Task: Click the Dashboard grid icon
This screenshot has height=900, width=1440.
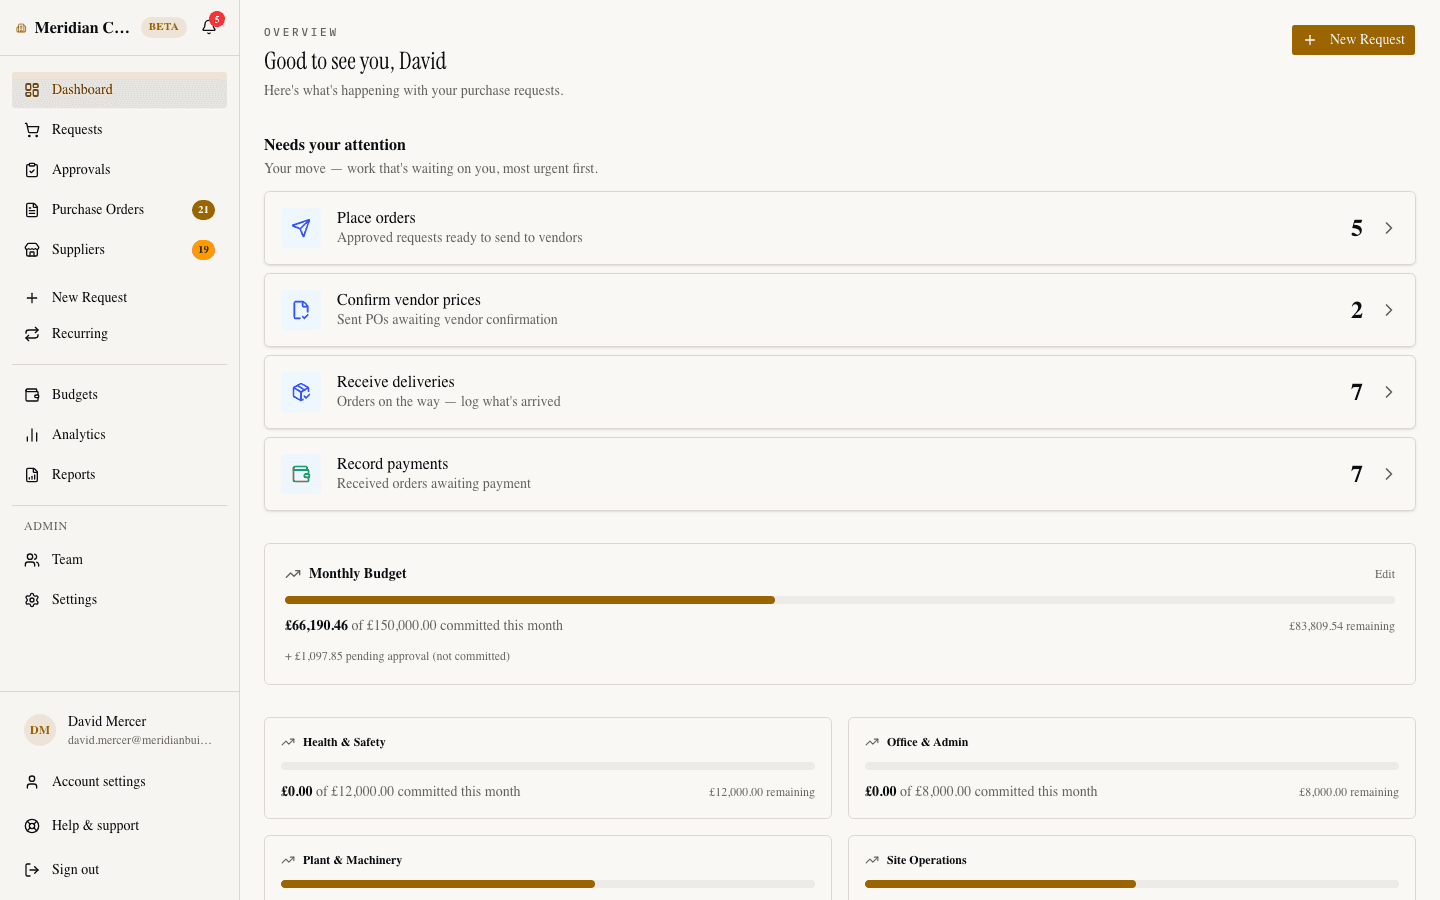Action: (x=32, y=90)
